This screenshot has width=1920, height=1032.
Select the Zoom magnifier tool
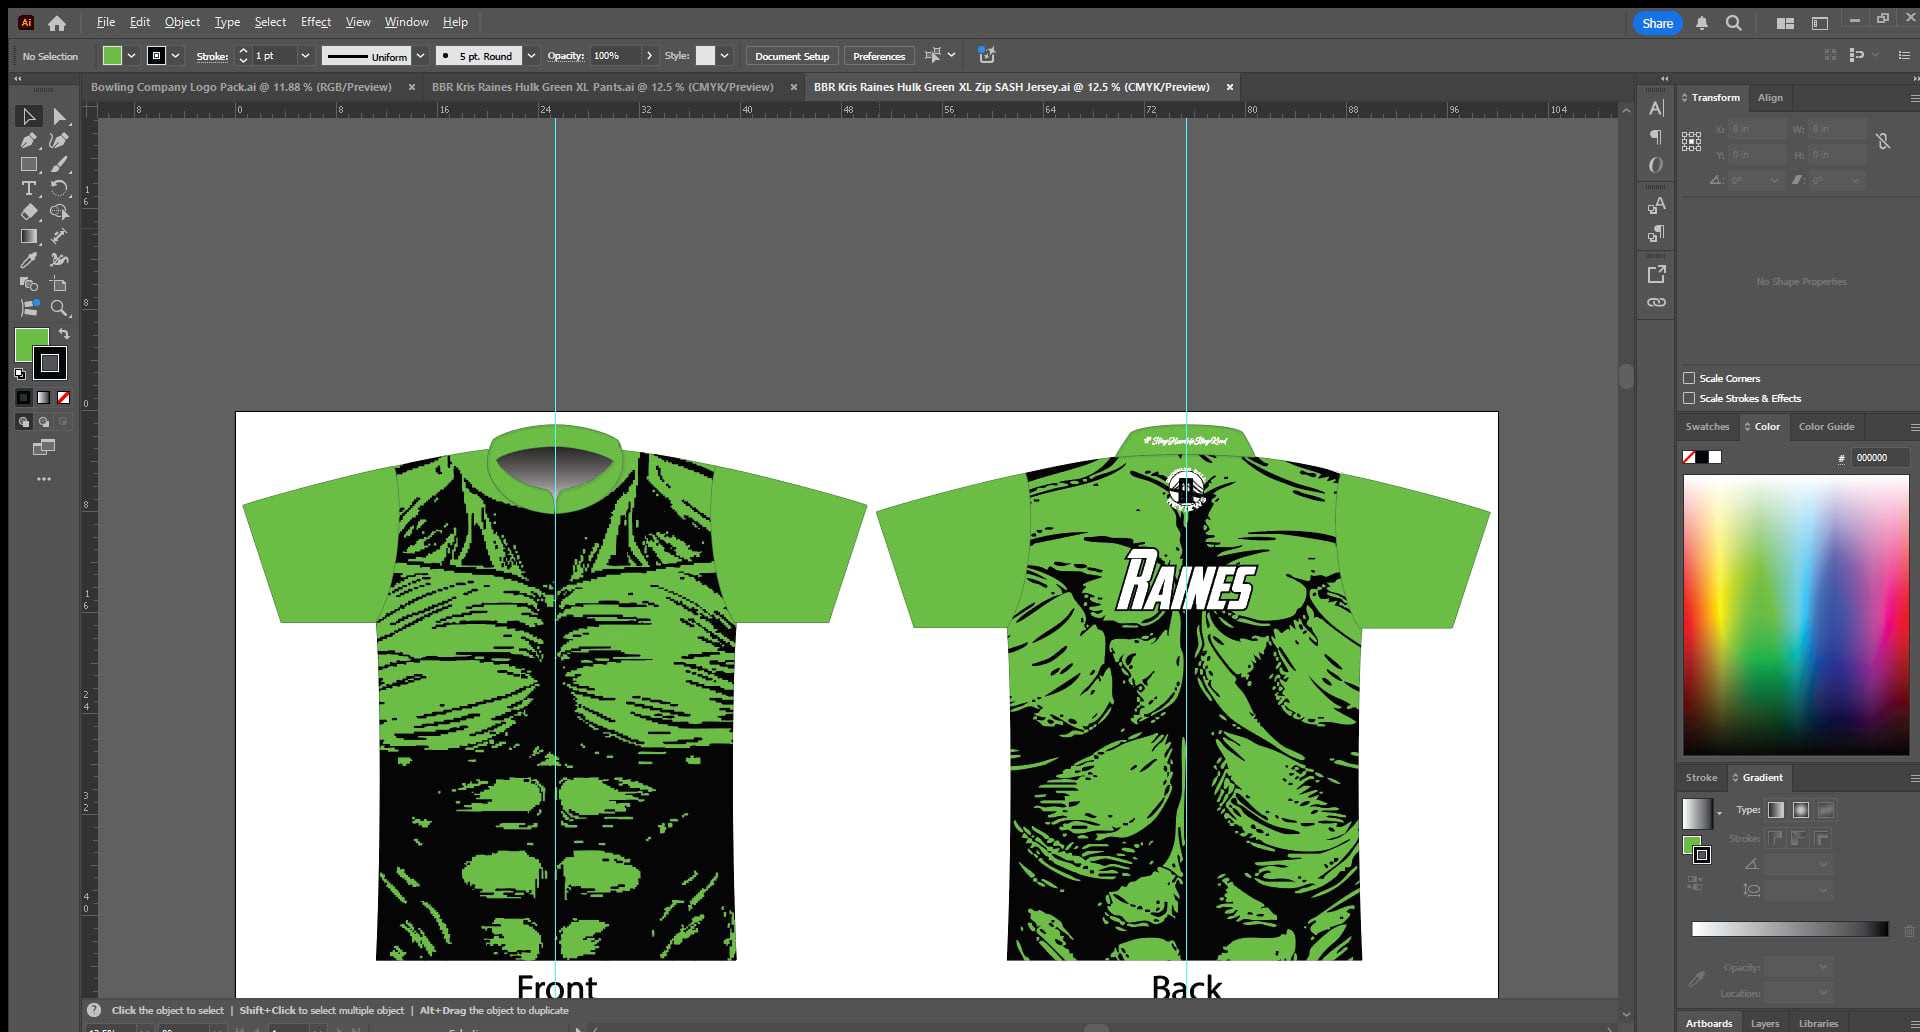(59, 309)
